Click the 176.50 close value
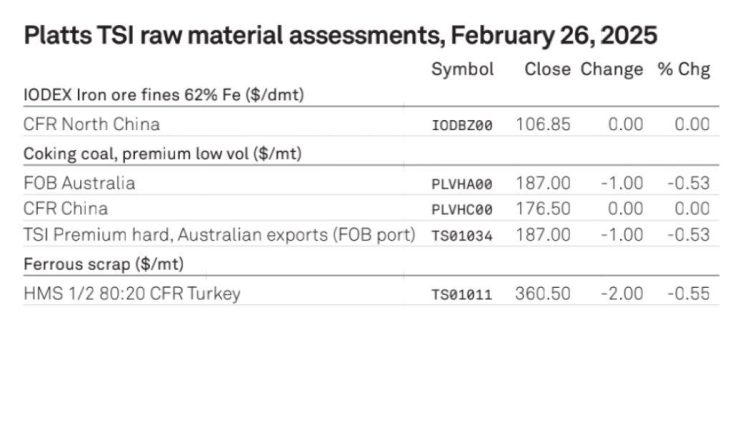This screenshot has height=430, width=750. click(543, 209)
